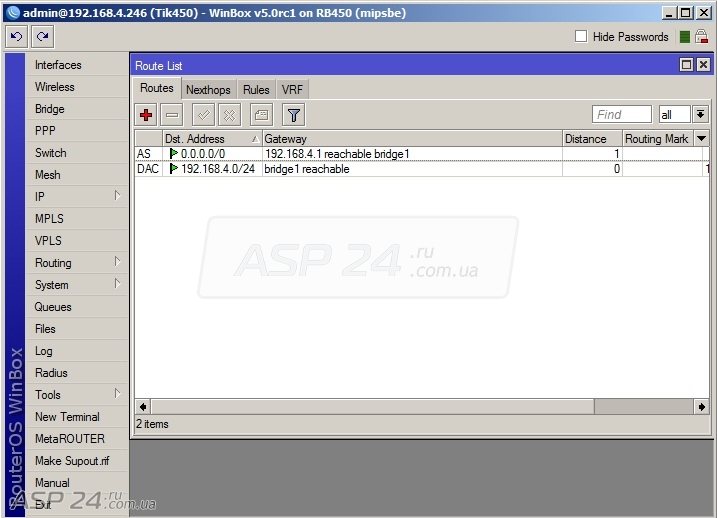
Task: Click the checkmark enable route icon
Action: pos(203,115)
